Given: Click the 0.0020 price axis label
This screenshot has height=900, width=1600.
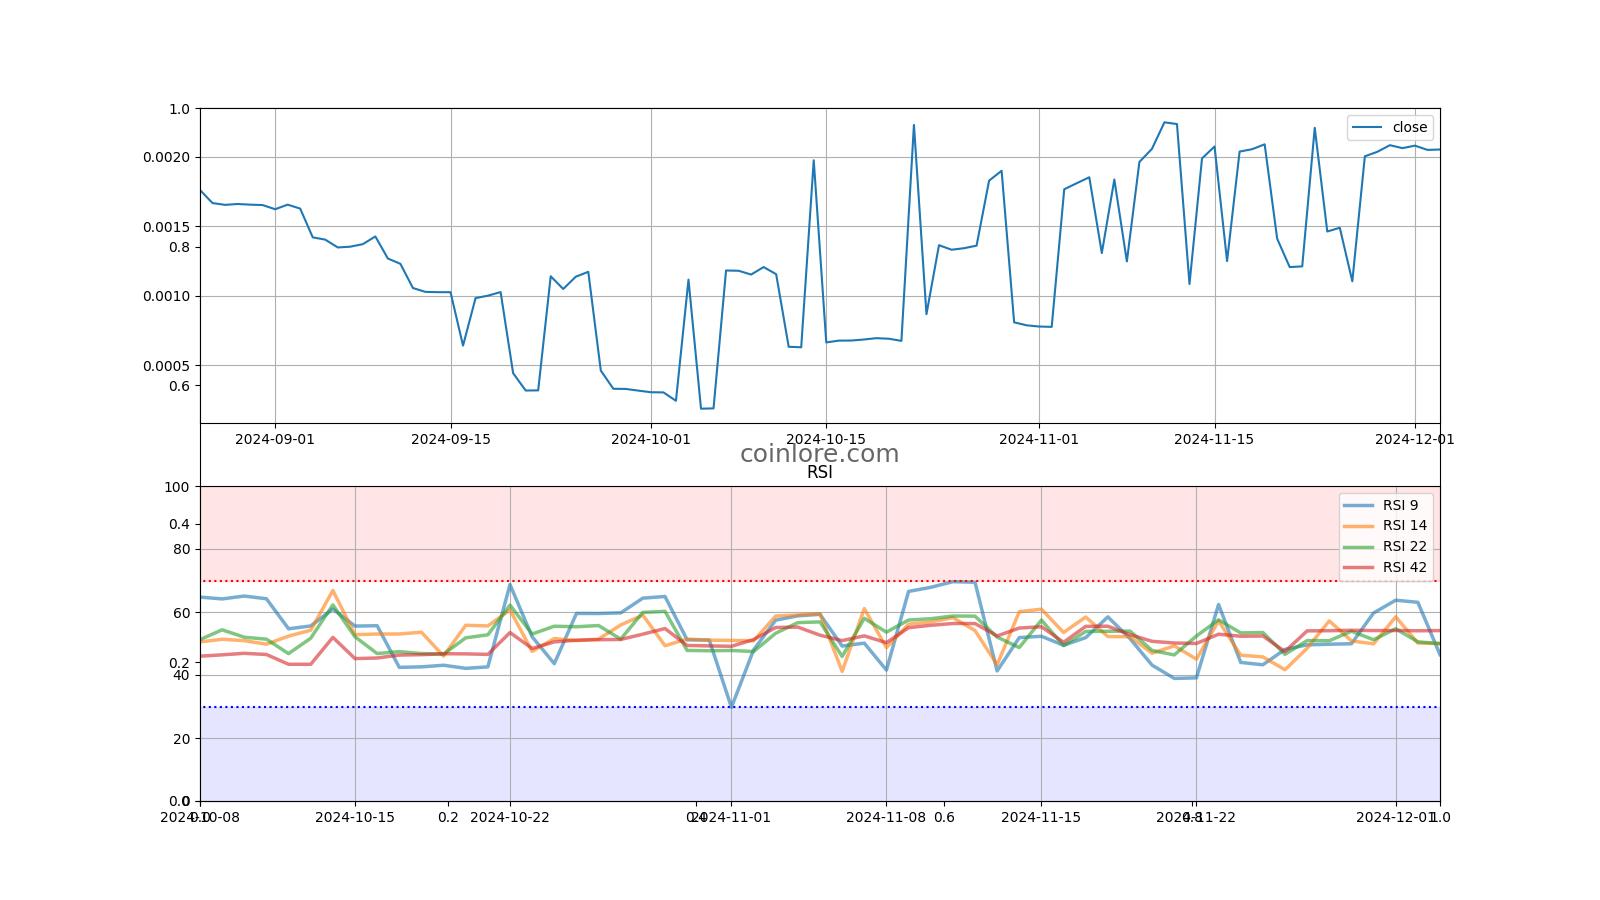Looking at the screenshot, I should click(x=166, y=158).
